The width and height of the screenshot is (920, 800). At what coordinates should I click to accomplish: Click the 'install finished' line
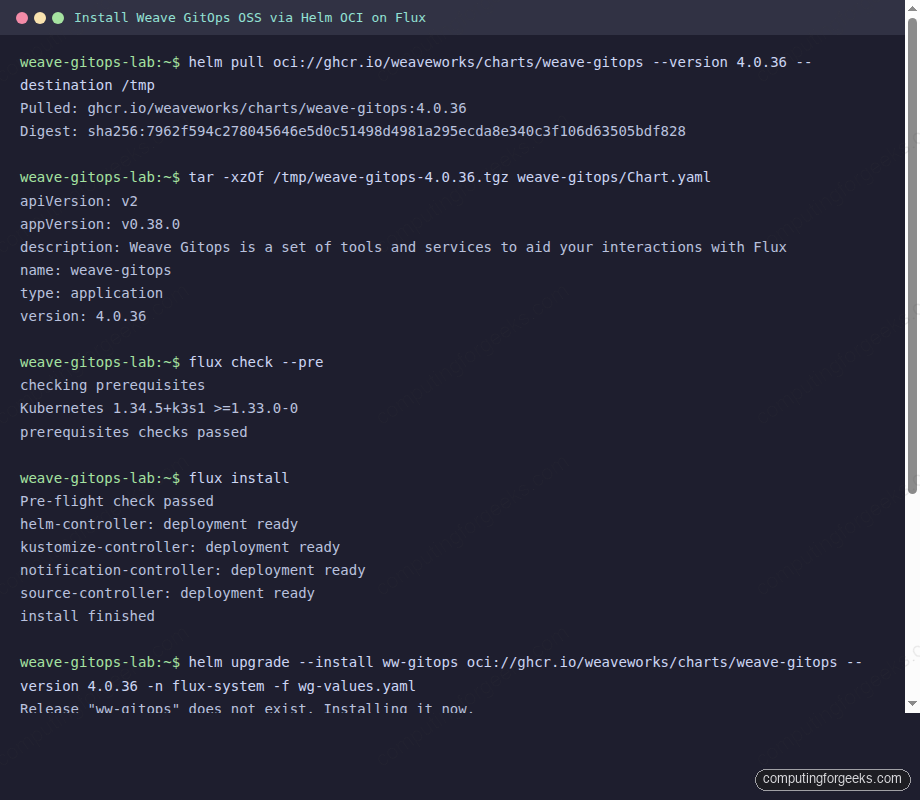coord(87,616)
